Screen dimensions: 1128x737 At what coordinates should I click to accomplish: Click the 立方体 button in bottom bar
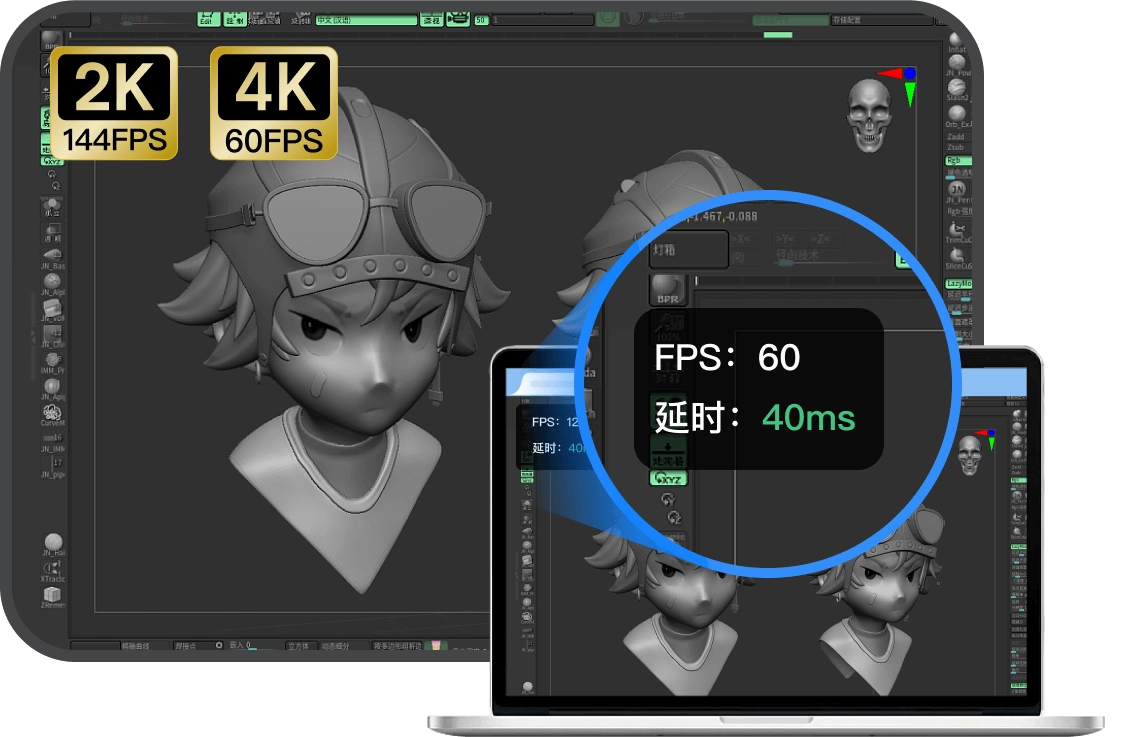tap(302, 645)
